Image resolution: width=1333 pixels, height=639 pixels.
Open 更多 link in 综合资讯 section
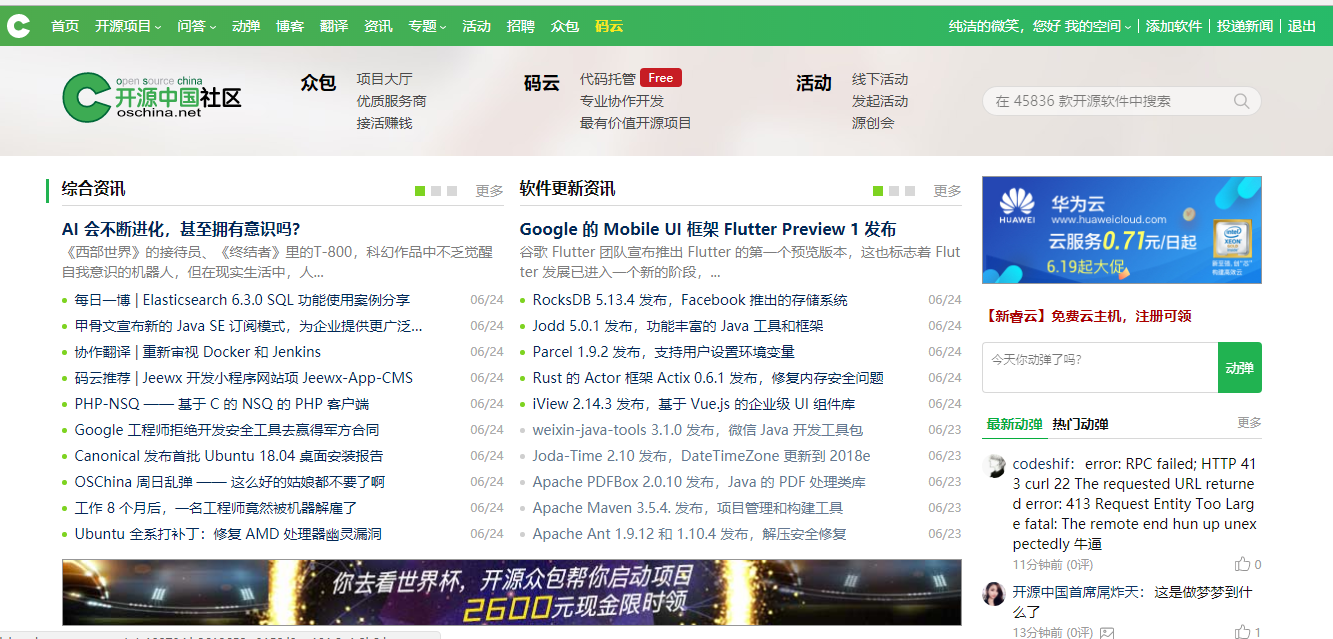(x=489, y=191)
